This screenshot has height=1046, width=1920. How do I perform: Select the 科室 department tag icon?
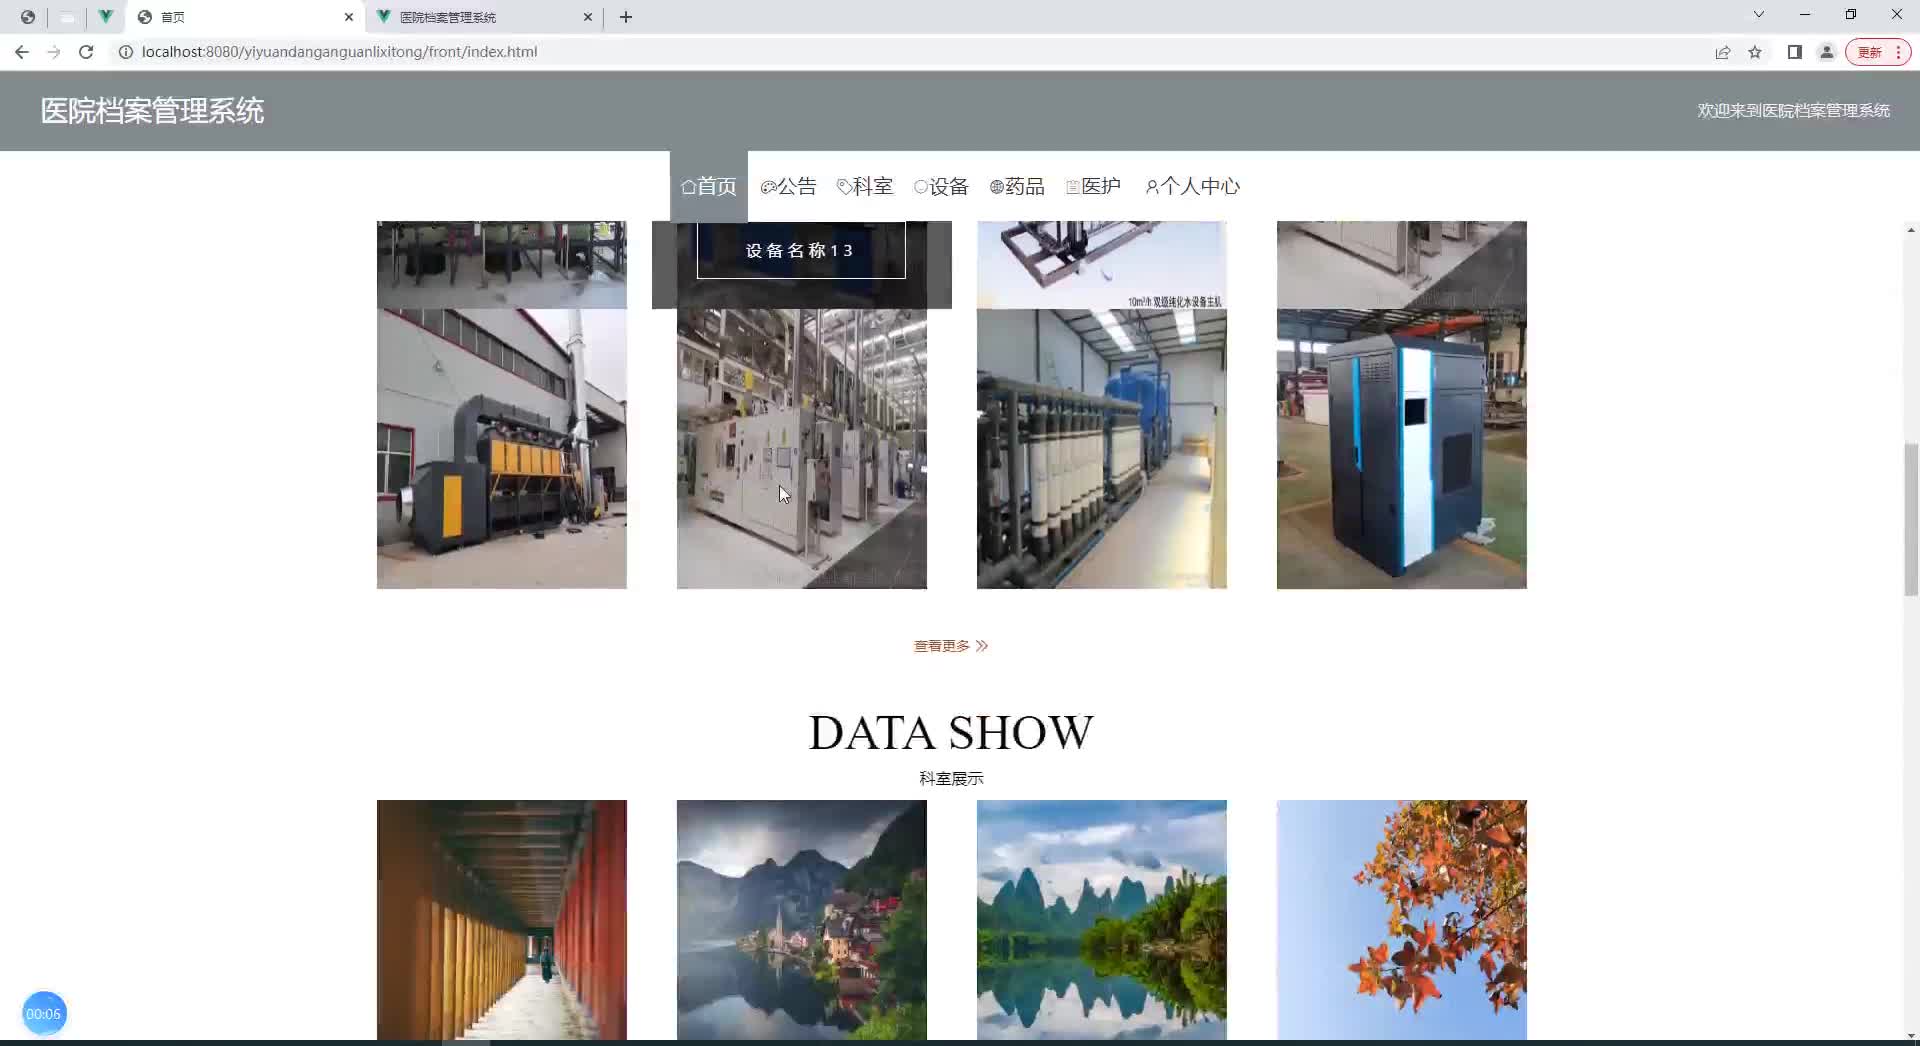click(x=844, y=186)
